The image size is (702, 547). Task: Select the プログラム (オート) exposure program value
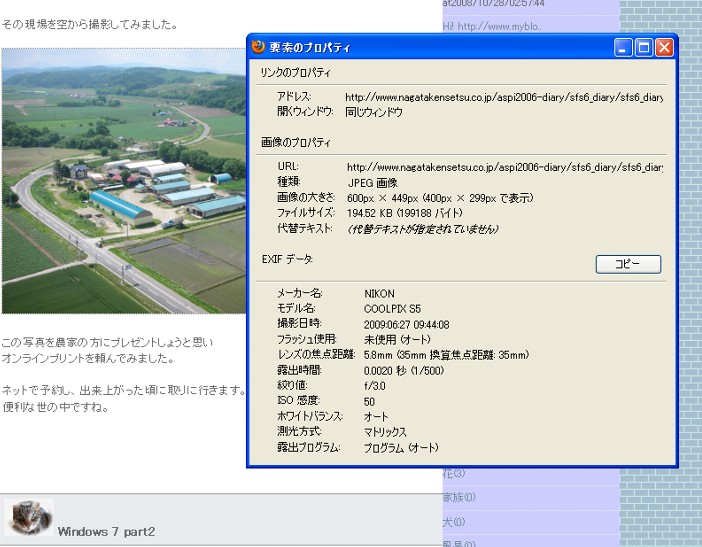401,448
